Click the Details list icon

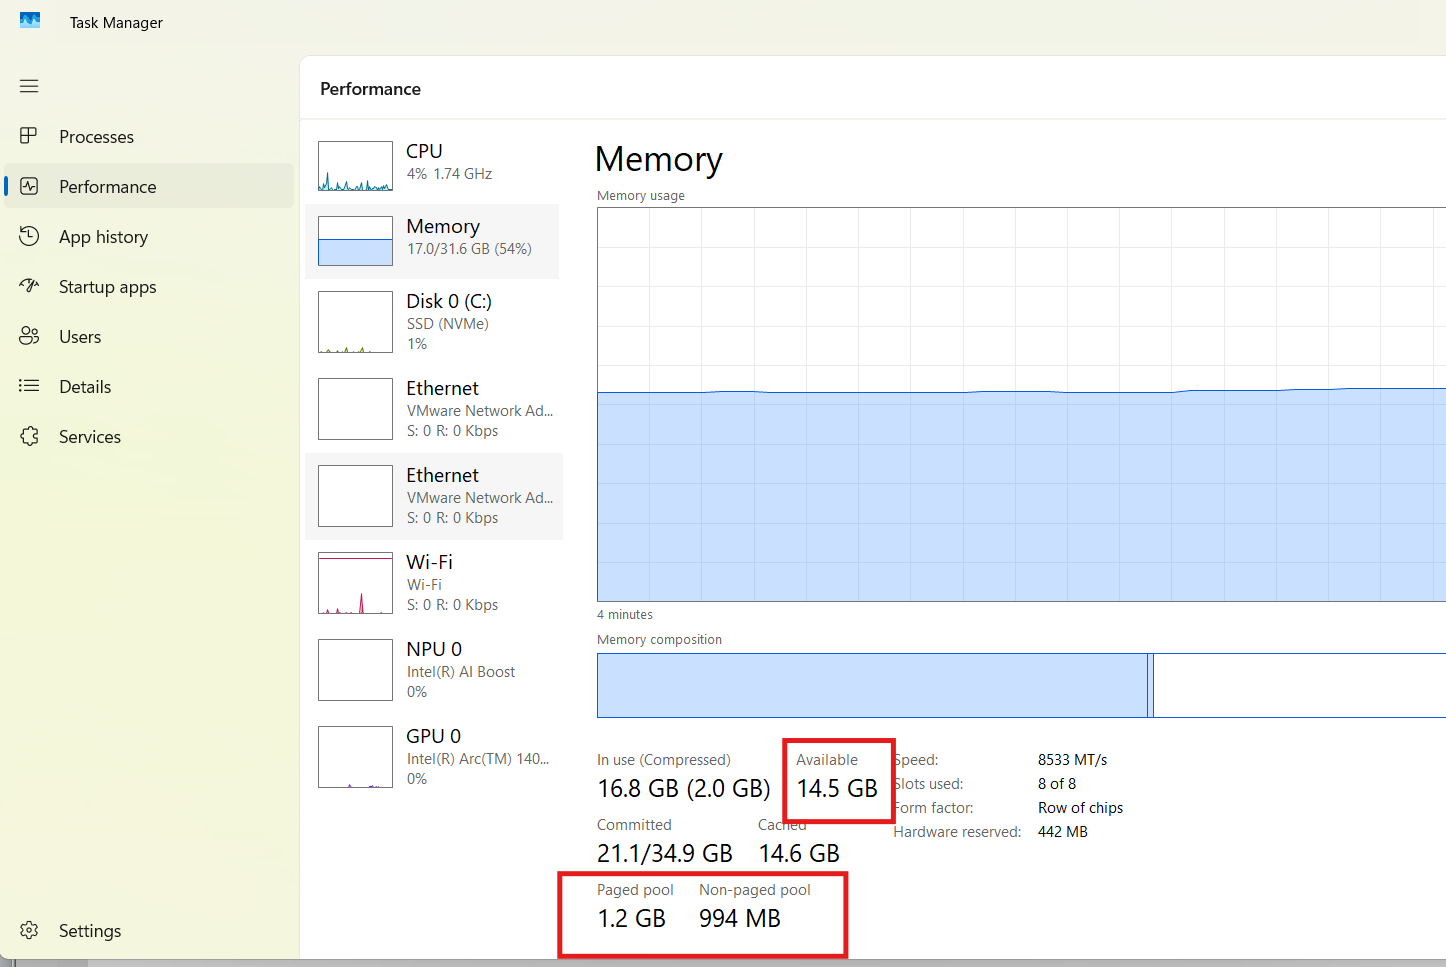(29, 386)
